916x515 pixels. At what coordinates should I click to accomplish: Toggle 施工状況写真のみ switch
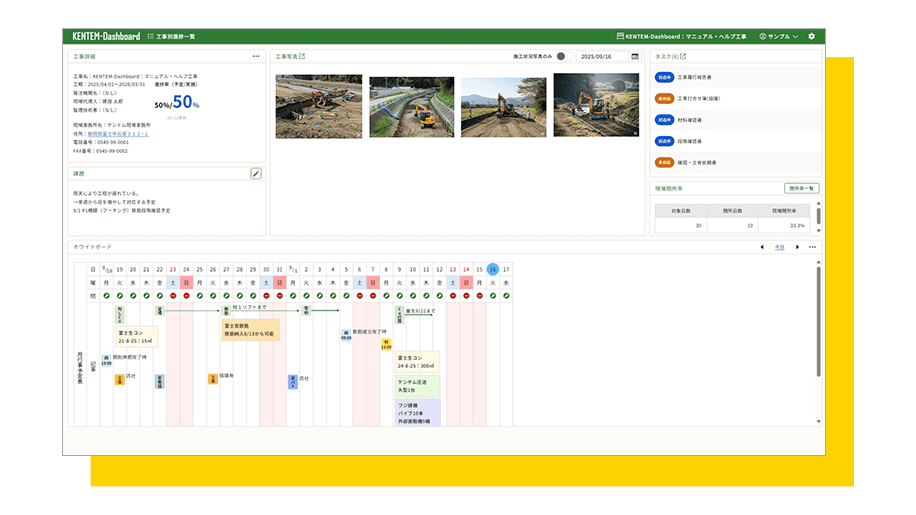point(561,57)
